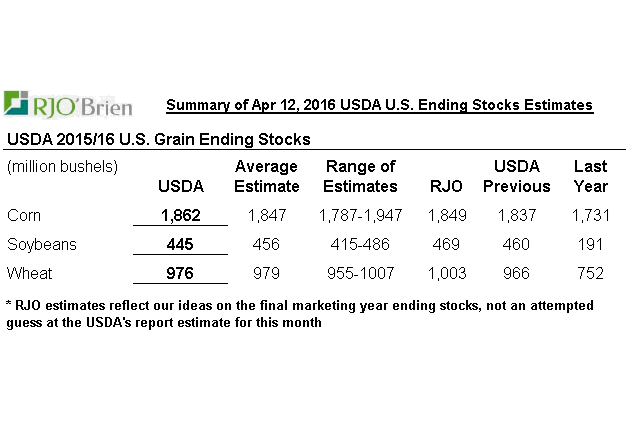The width and height of the screenshot is (630, 430).
Task: Click the Range of Estimates column header
Action: (361, 176)
